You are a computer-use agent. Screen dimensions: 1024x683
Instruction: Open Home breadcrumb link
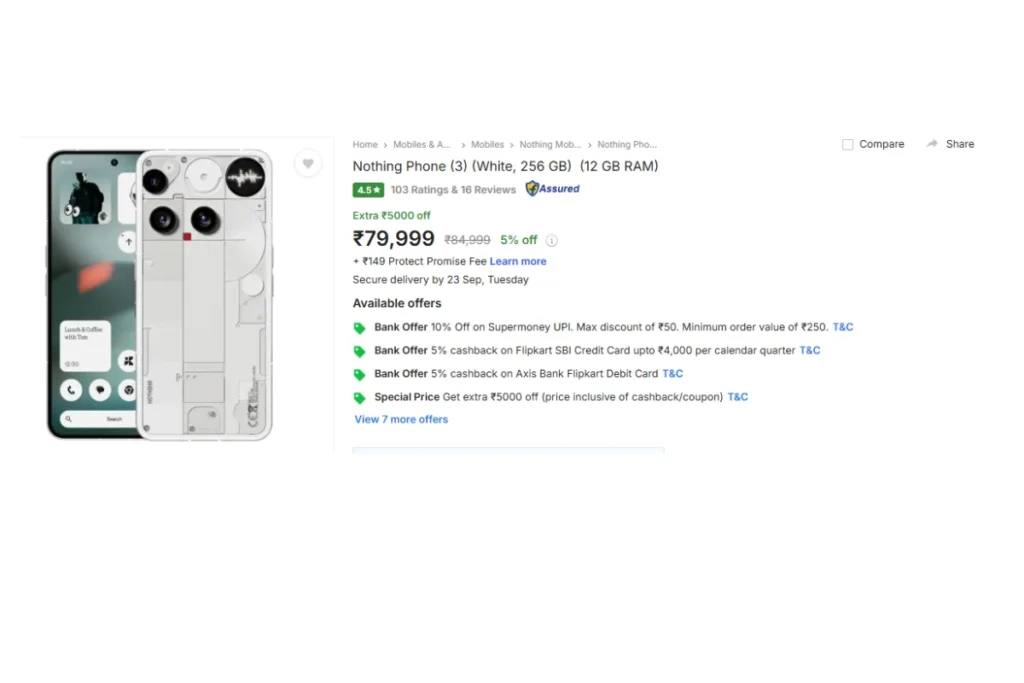pos(365,145)
